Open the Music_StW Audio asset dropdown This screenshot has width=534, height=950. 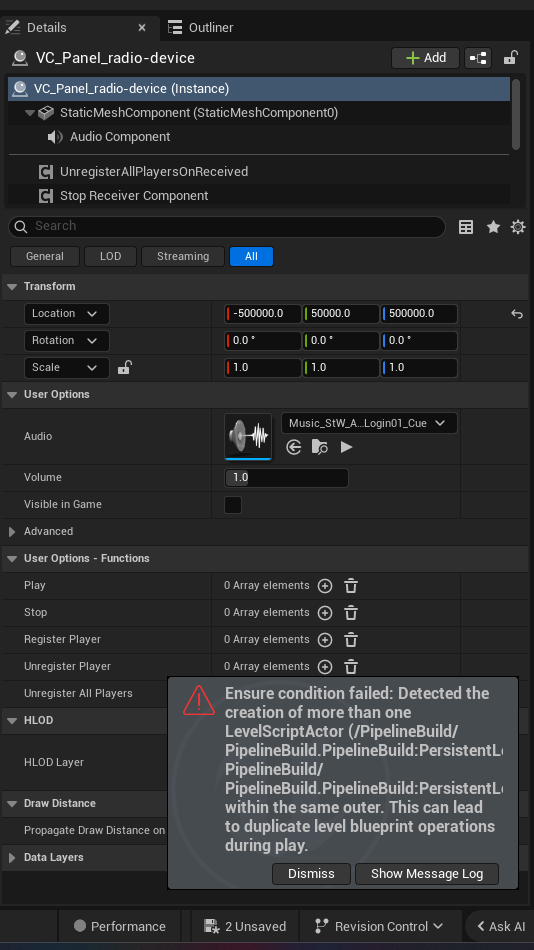pyautogui.click(x=369, y=423)
